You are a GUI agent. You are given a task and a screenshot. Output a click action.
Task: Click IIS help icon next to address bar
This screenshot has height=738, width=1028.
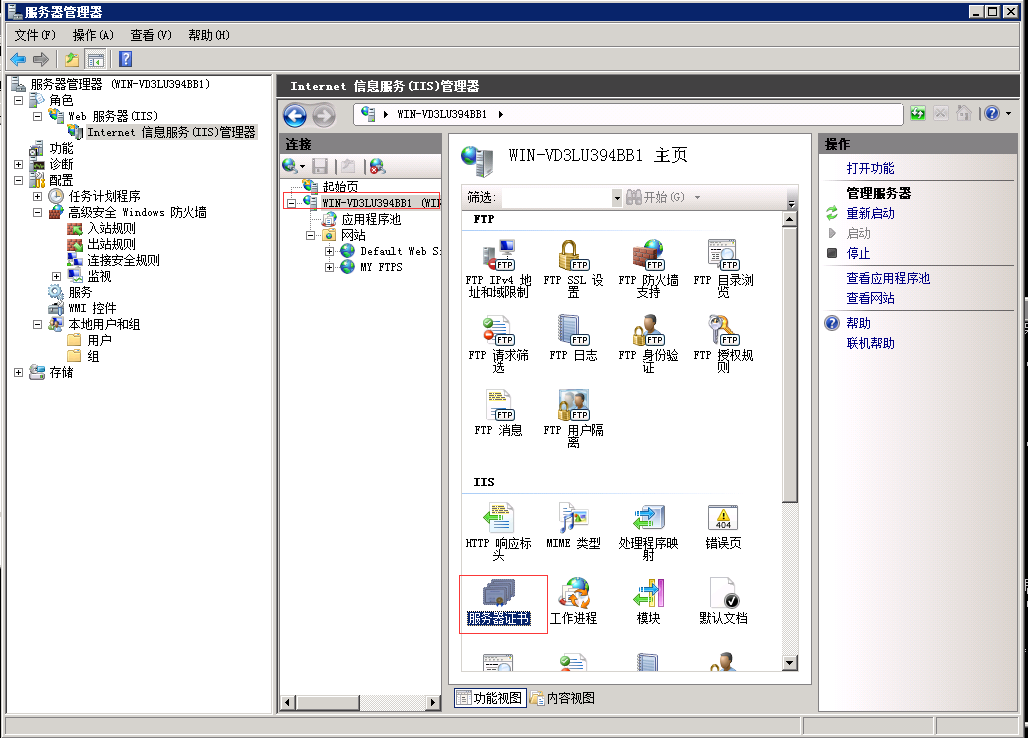coord(992,113)
